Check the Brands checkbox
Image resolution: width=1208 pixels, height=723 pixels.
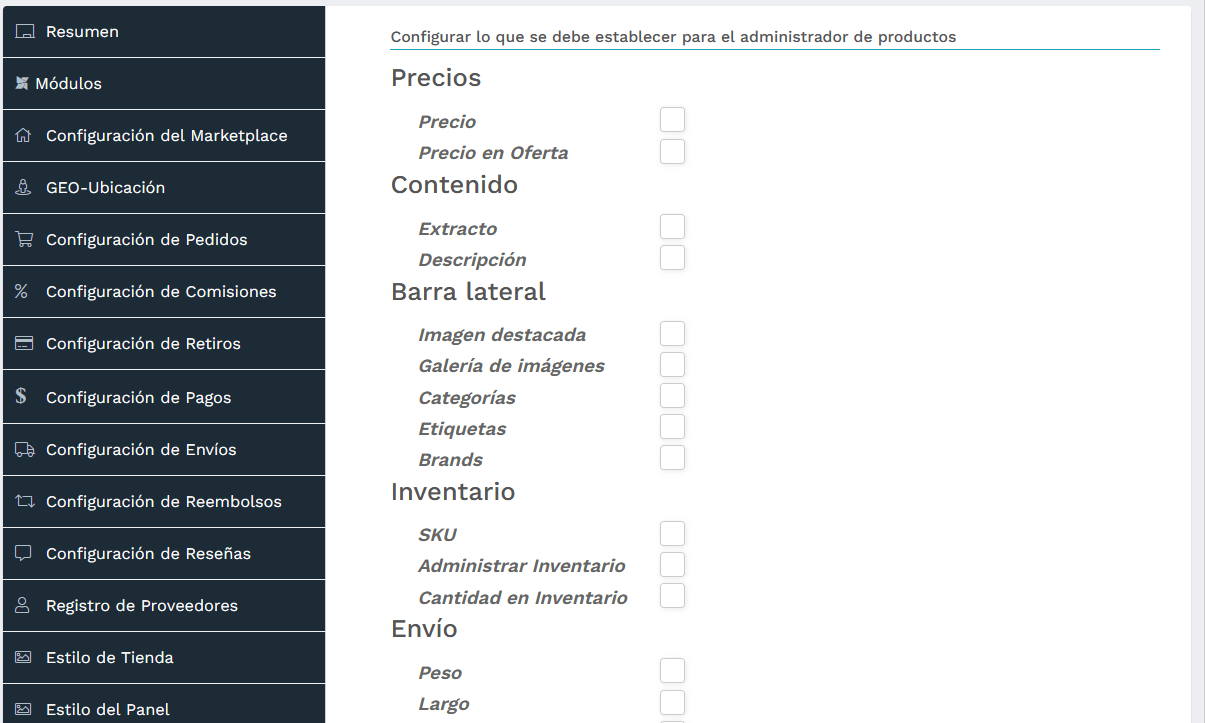pyautogui.click(x=672, y=457)
